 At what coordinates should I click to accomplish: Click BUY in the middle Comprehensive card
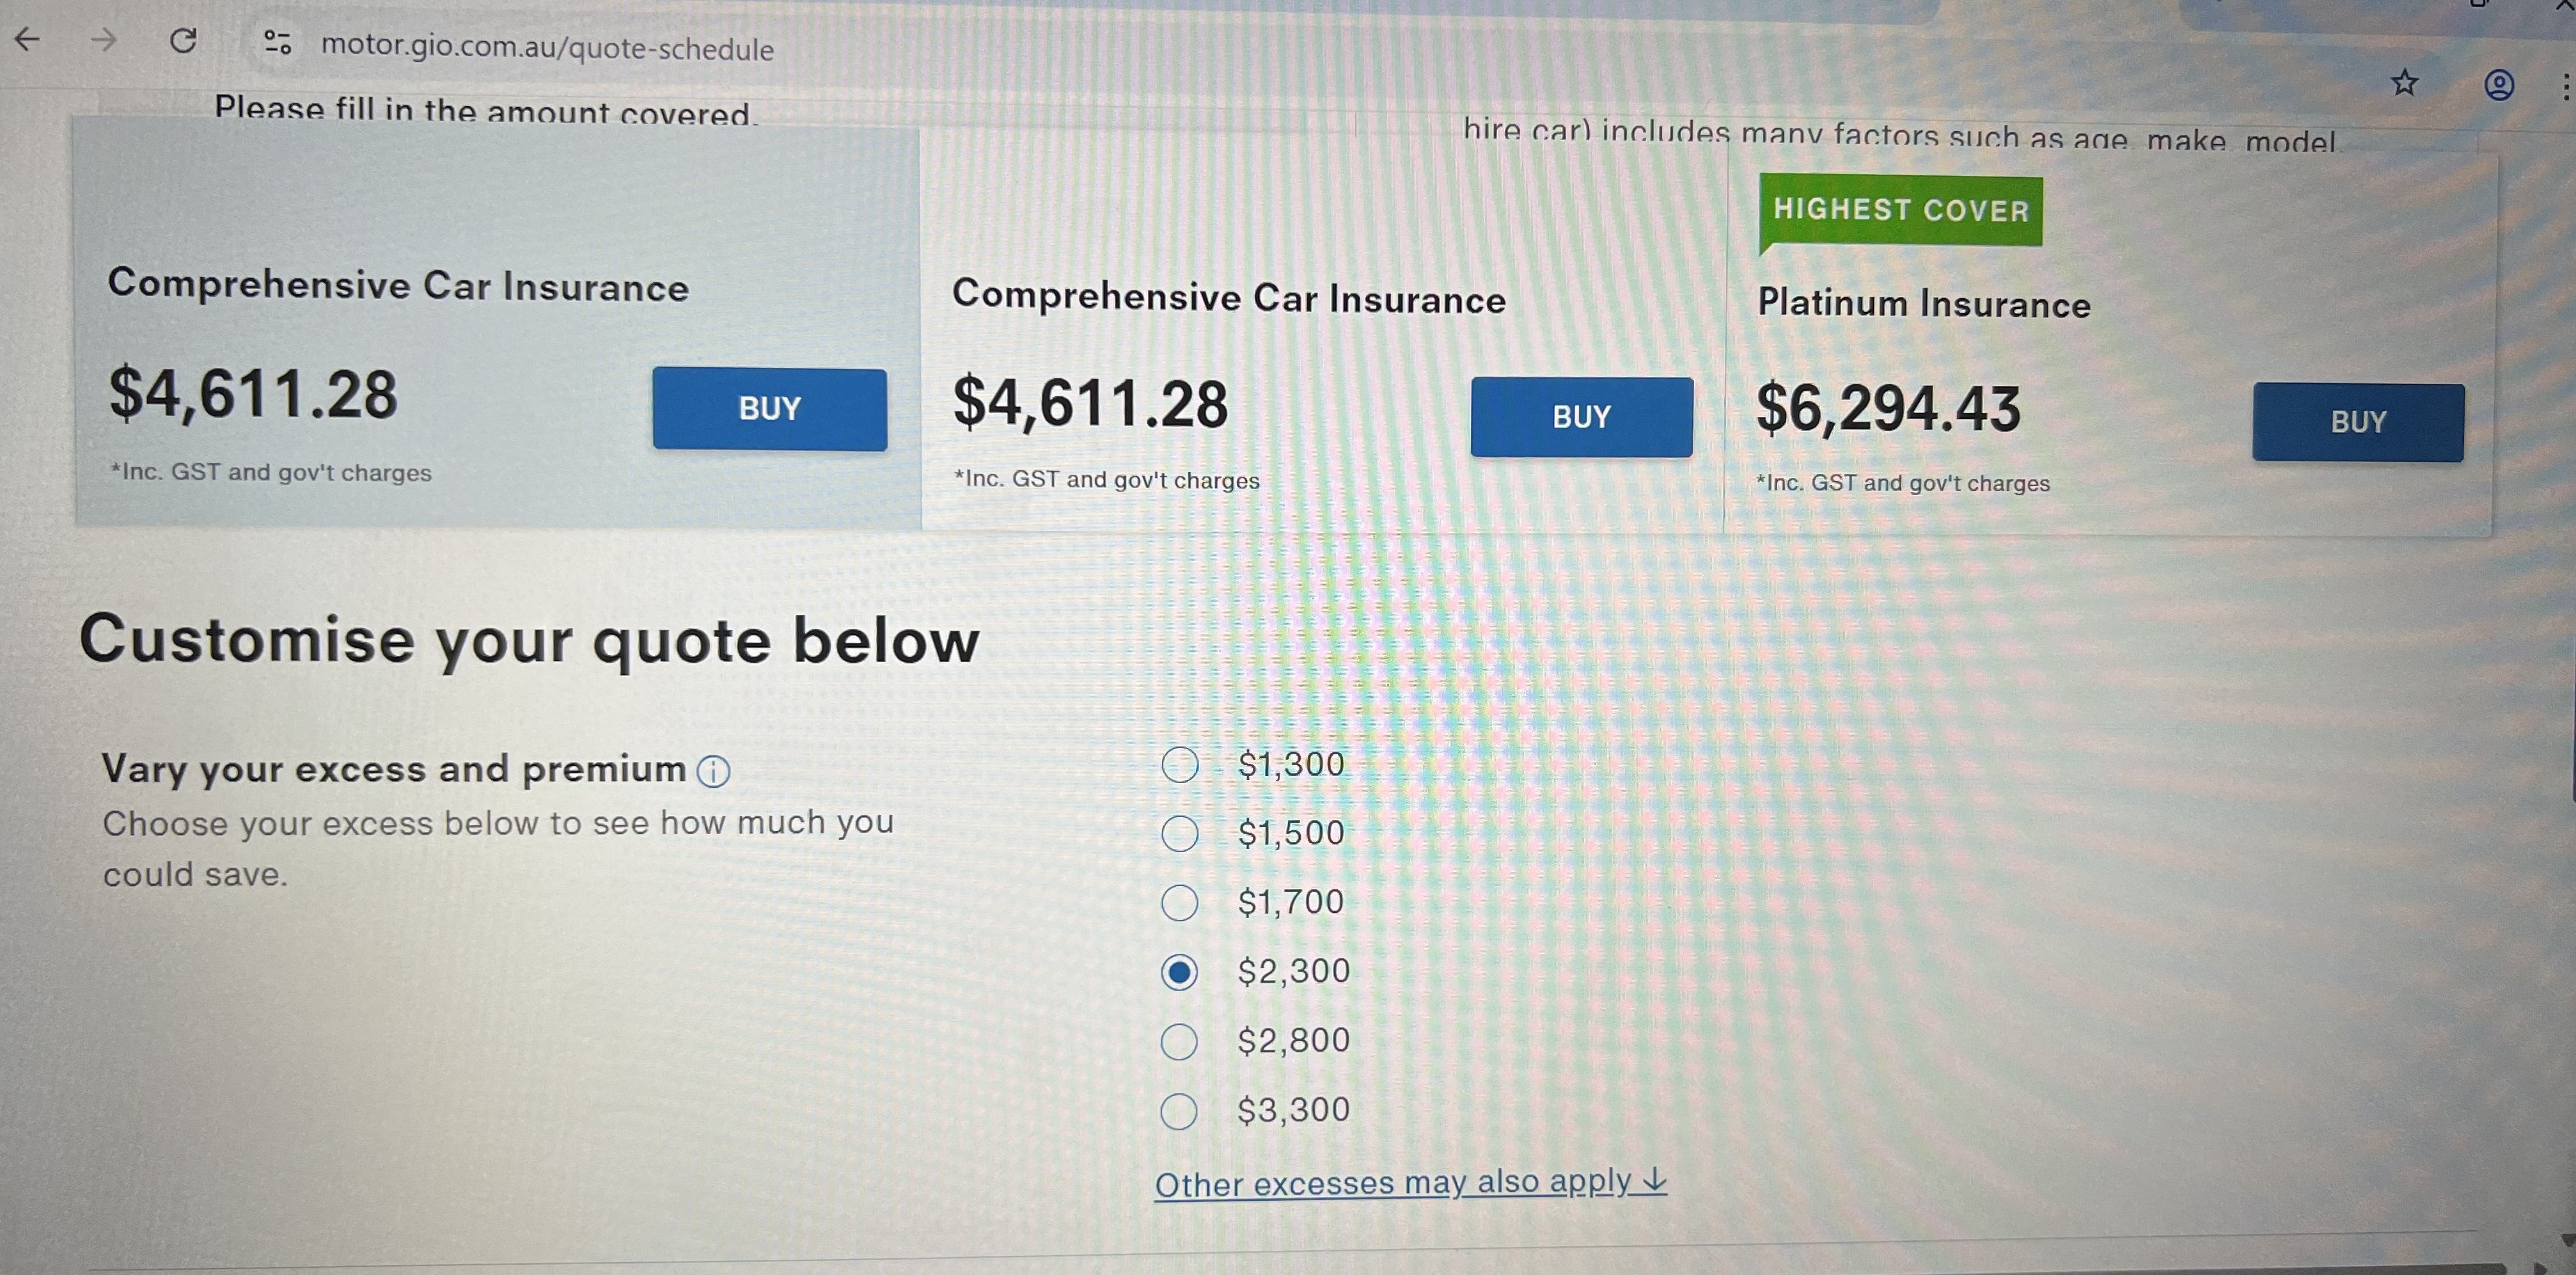click(1581, 417)
